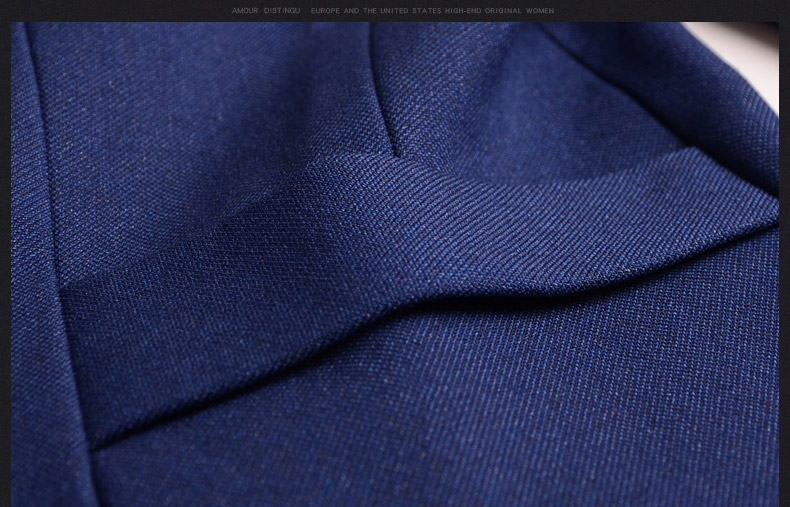Click the dark left border of the image
The height and width of the screenshot is (507, 790).
point(5,260)
